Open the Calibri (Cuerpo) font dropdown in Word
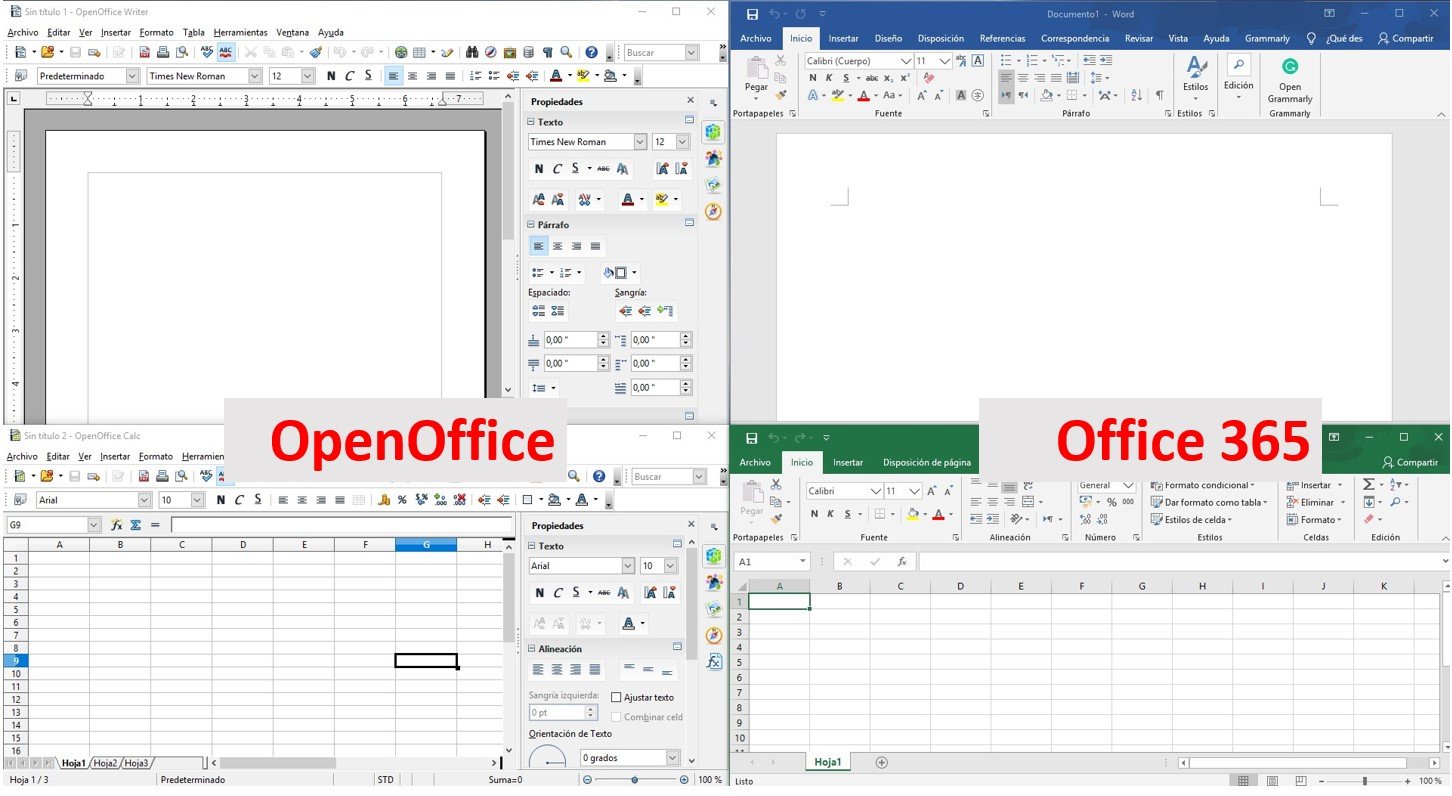Screen dimensions: 1452x796 point(906,61)
